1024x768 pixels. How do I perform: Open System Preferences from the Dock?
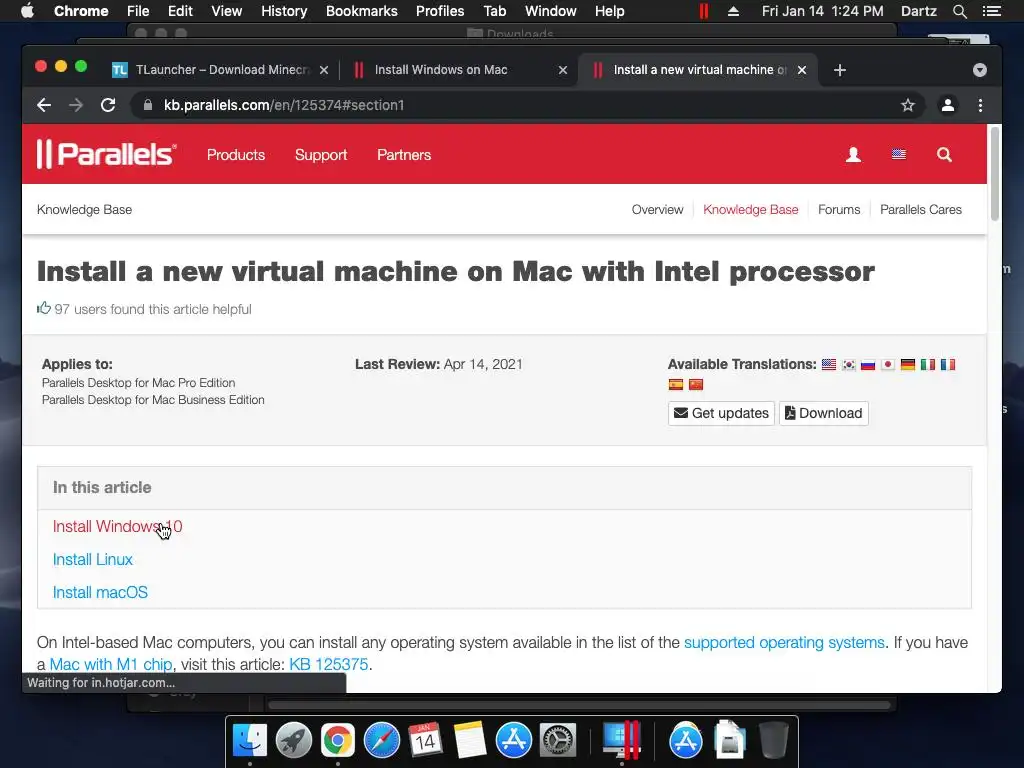click(x=558, y=740)
